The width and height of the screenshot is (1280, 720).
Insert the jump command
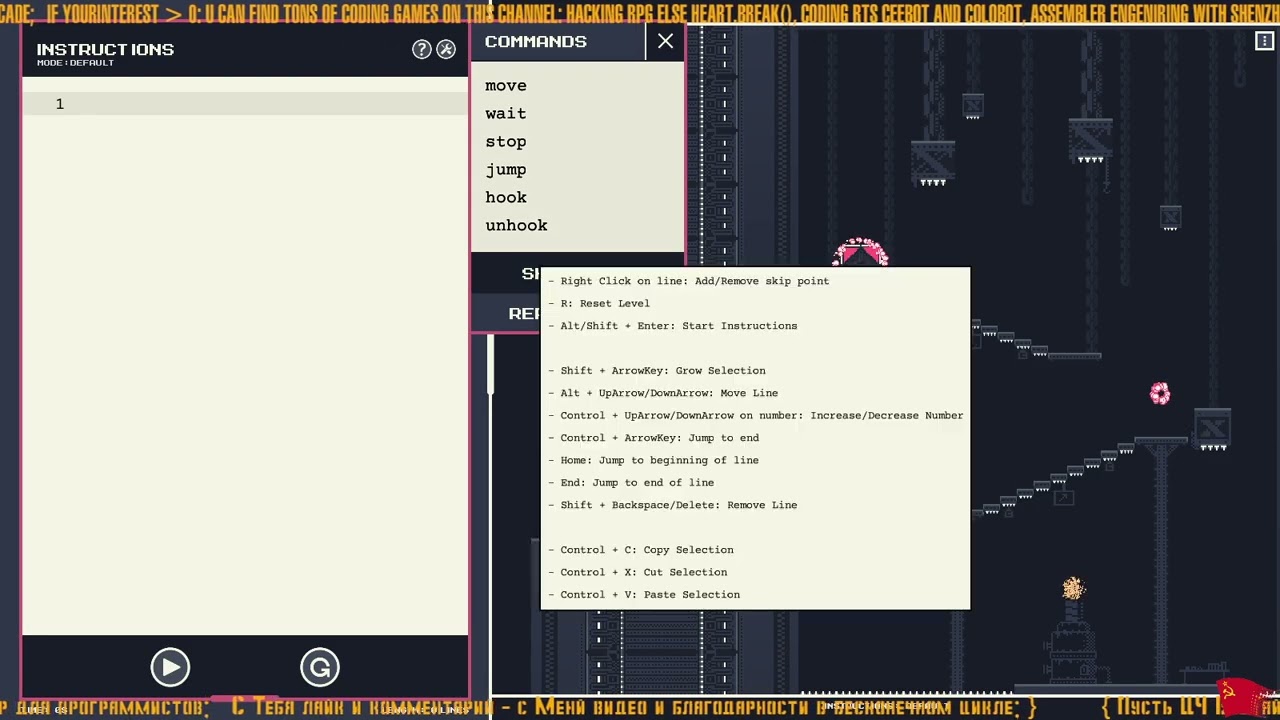506,170
